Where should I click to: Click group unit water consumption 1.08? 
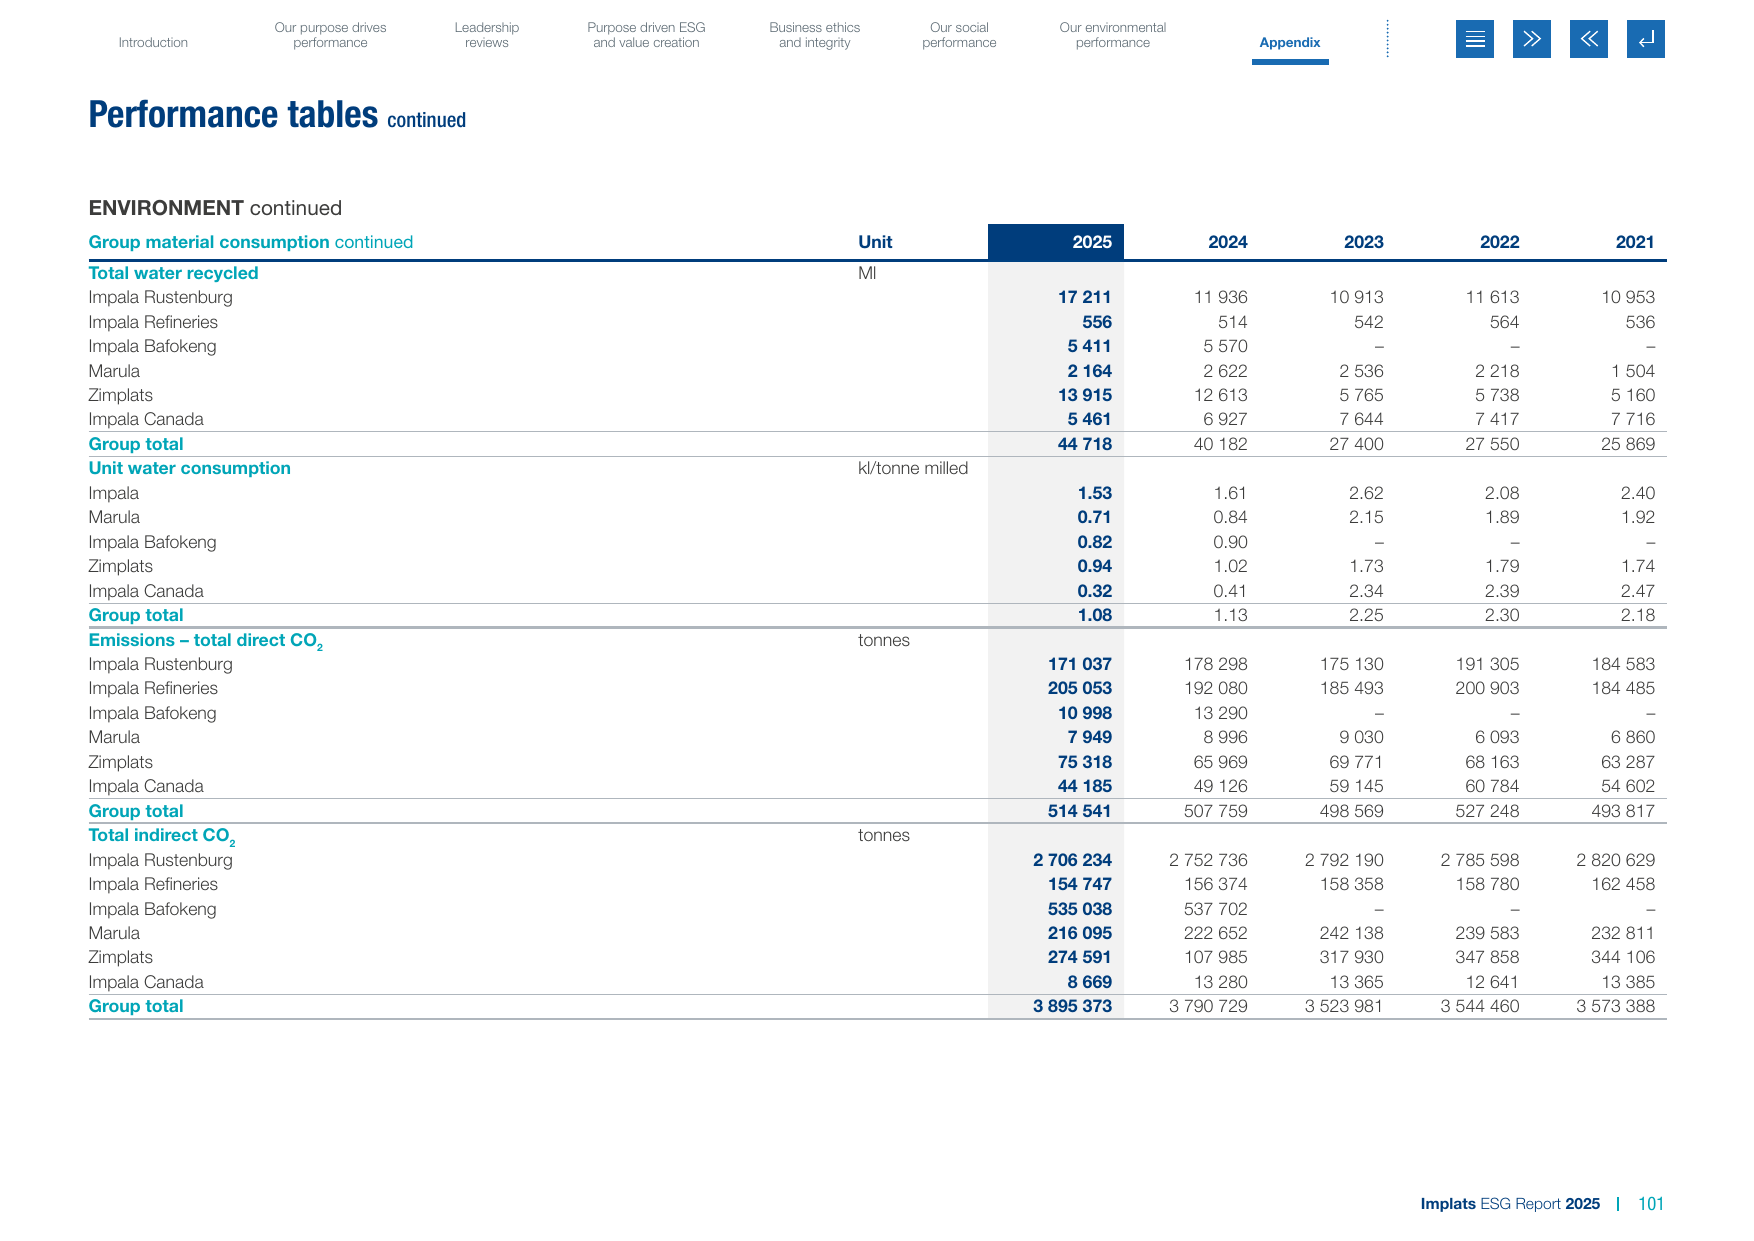1095,615
